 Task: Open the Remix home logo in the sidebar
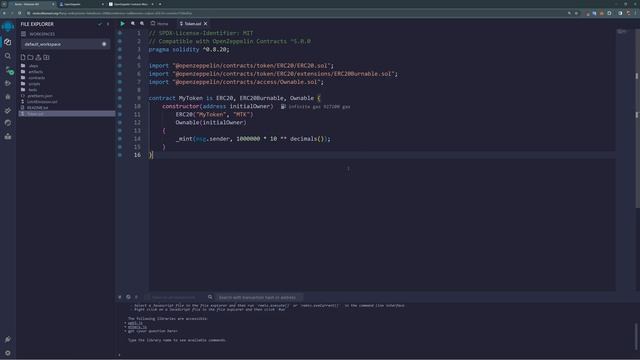tap(8, 27)
